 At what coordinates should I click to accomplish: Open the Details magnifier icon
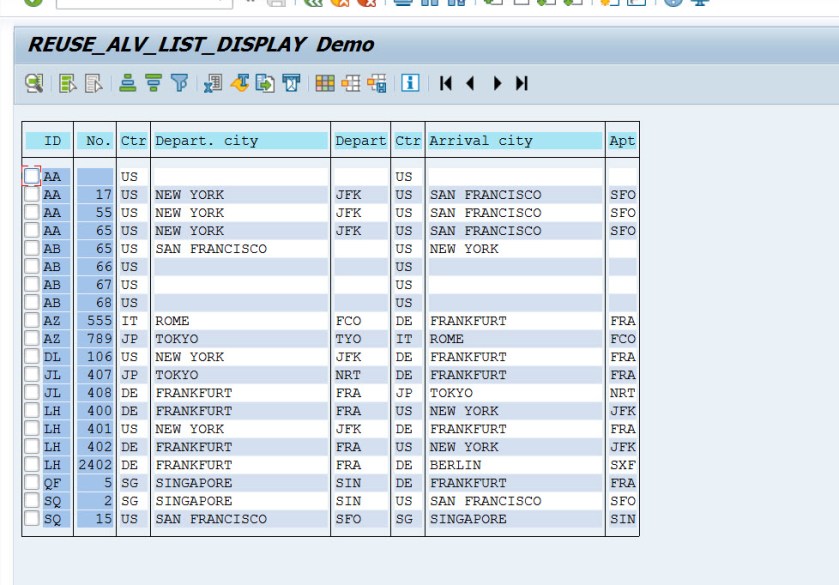(x=34, y=84)
